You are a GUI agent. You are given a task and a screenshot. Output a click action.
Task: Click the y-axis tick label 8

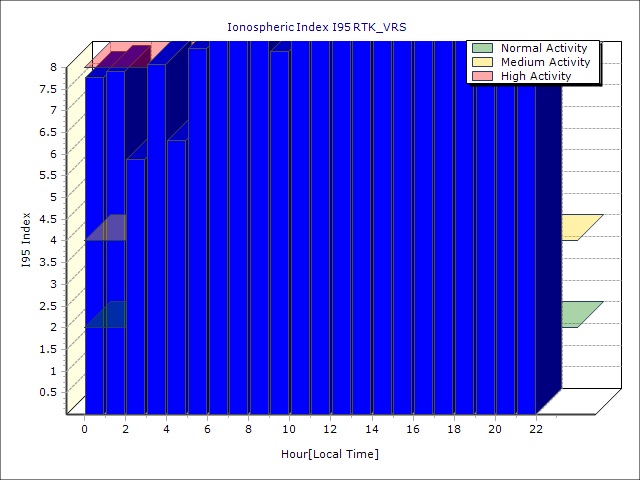point(54,67)
